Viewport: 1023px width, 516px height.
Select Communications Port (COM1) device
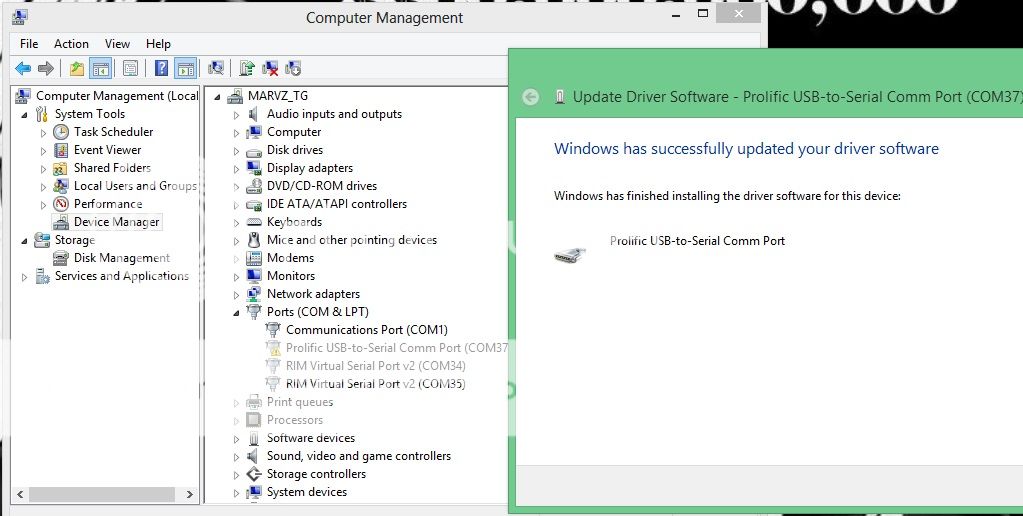coord(367,330)
